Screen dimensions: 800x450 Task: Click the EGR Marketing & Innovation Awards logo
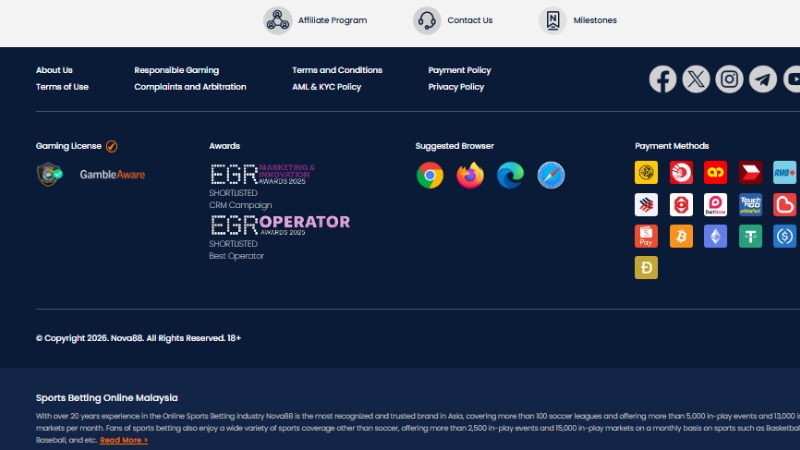click(x=263, y=174)
